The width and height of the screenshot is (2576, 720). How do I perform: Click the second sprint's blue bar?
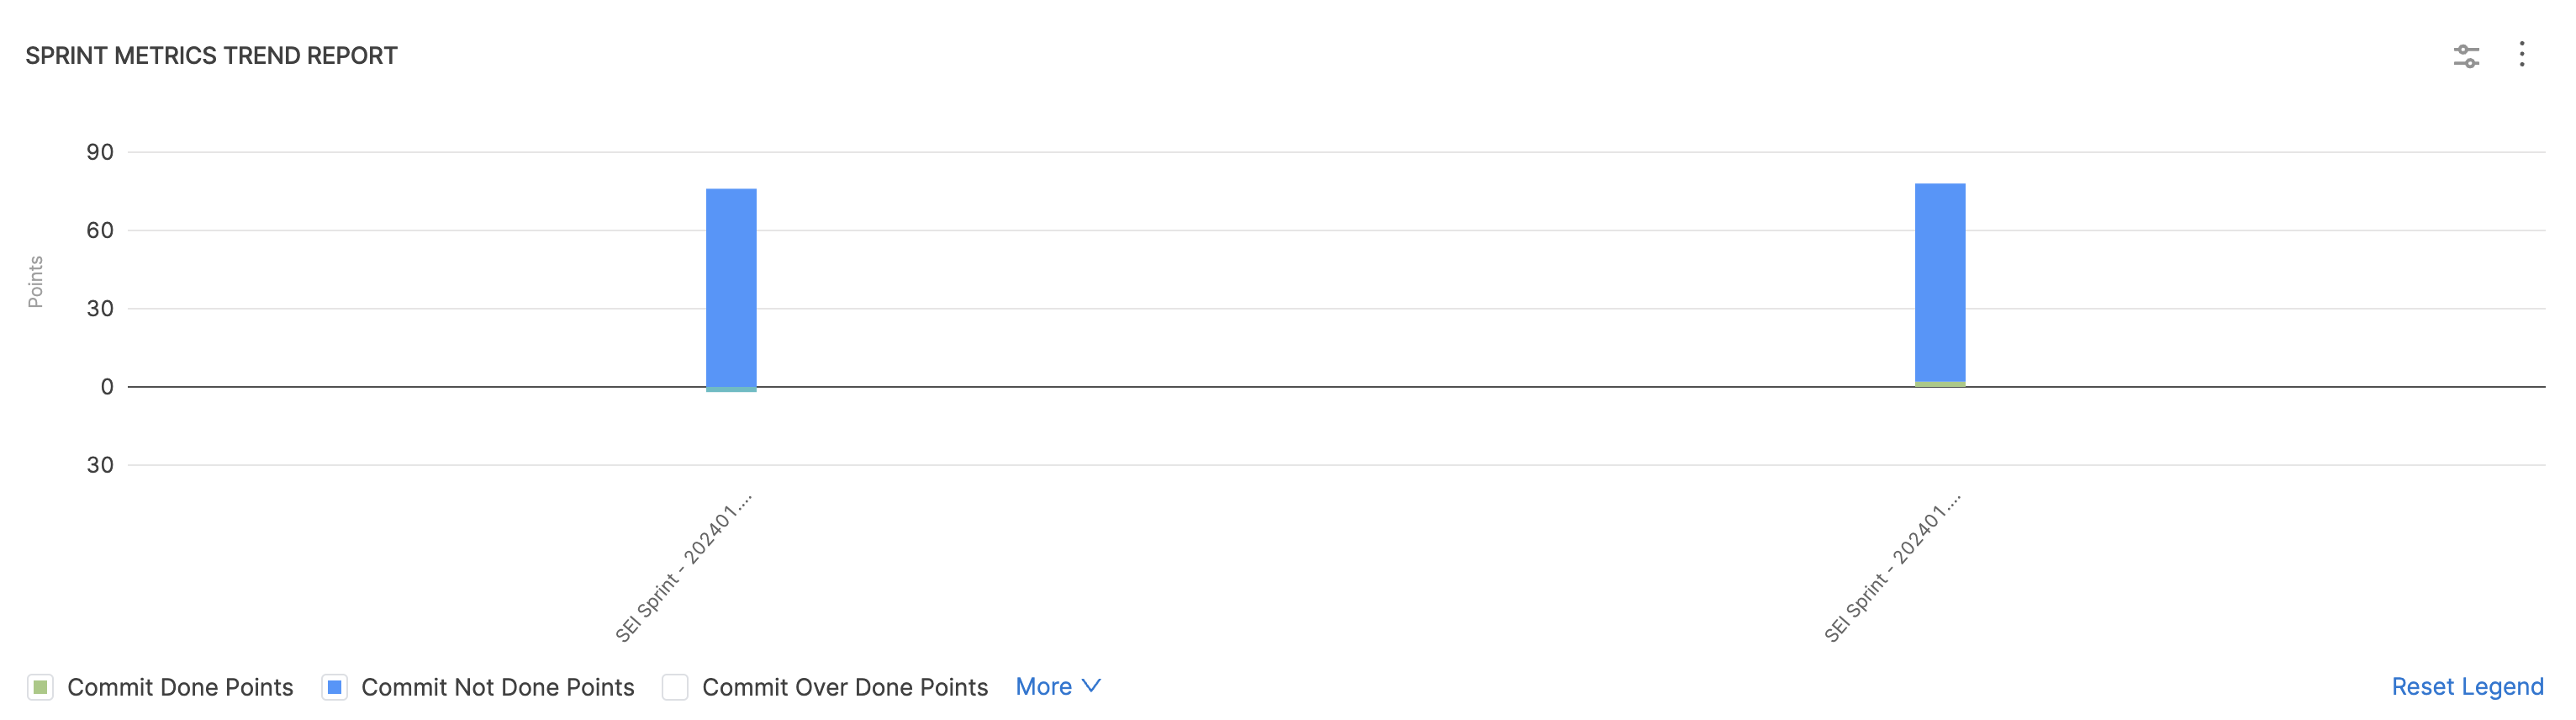(x=1940, y=280)
